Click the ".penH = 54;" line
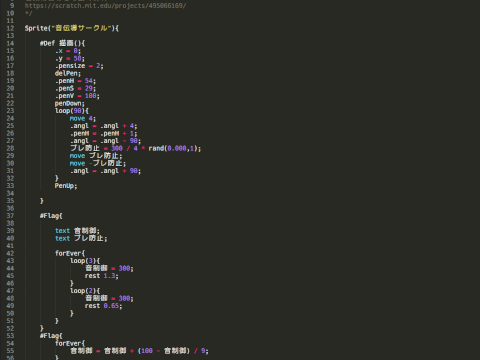The width and height of the screenshot is (480, 360). pos(75,81)
